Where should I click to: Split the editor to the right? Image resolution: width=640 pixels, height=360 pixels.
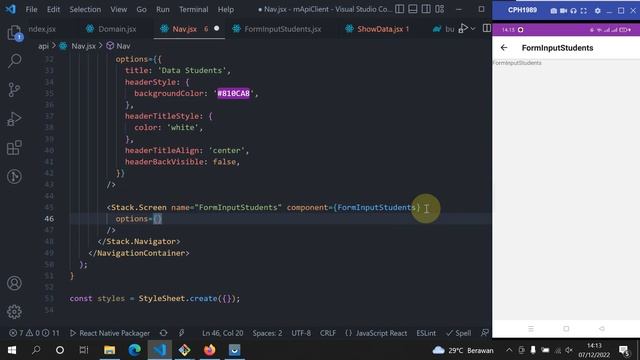tap(487, 28)
